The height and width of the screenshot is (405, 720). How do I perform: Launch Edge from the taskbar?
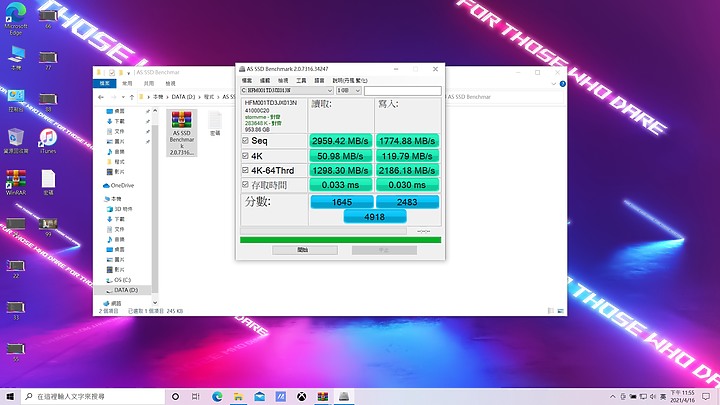click(217, 396)
